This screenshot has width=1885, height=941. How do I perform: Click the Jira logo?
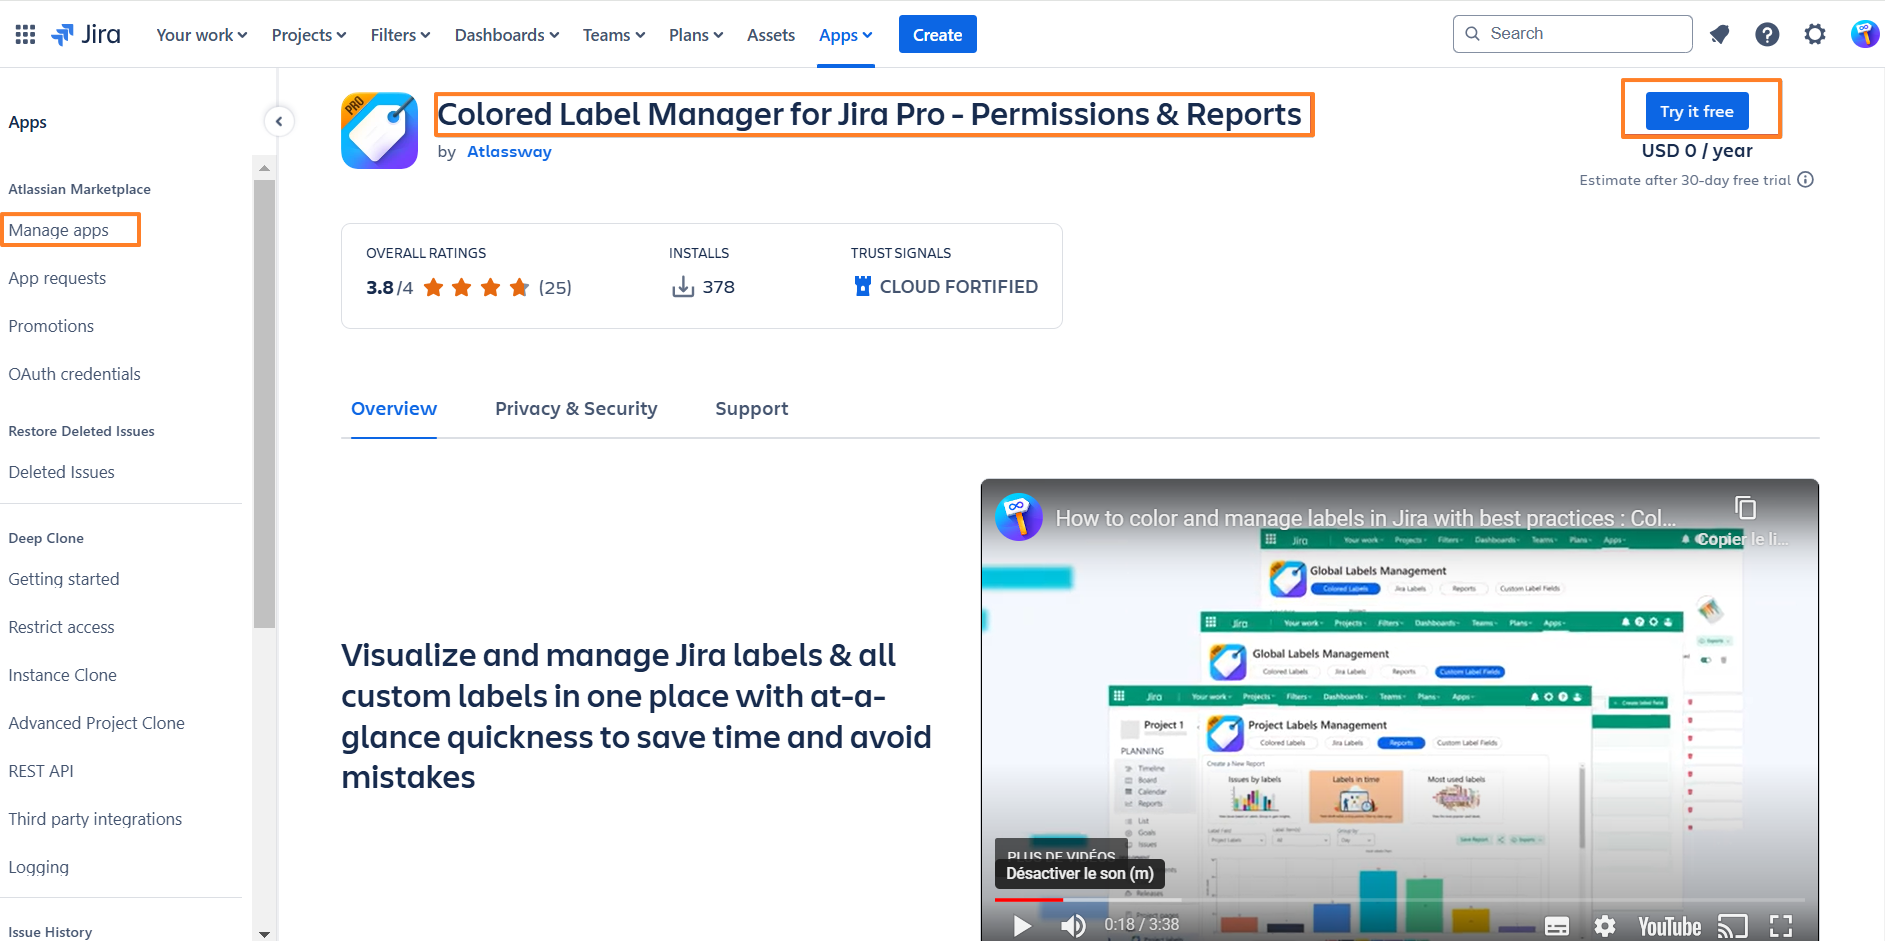coord(86,35)
